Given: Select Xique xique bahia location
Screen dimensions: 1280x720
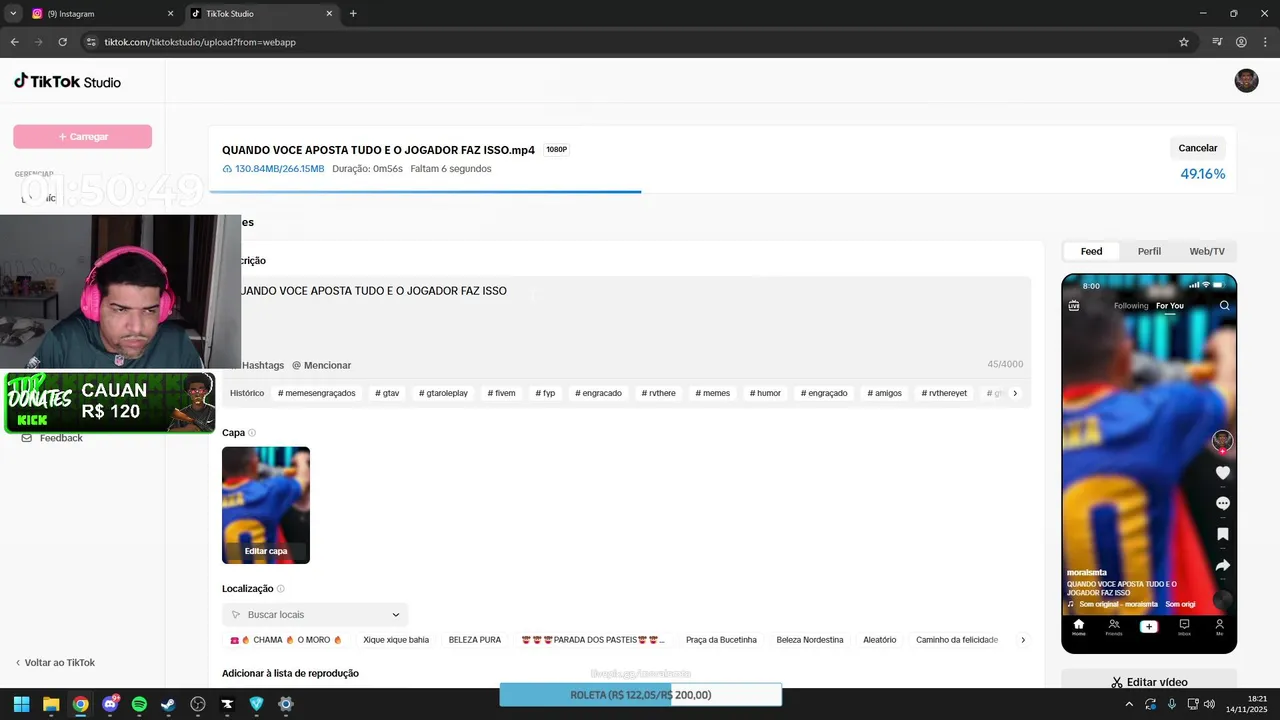Looking at the screenshot, I should coord(396,640).
